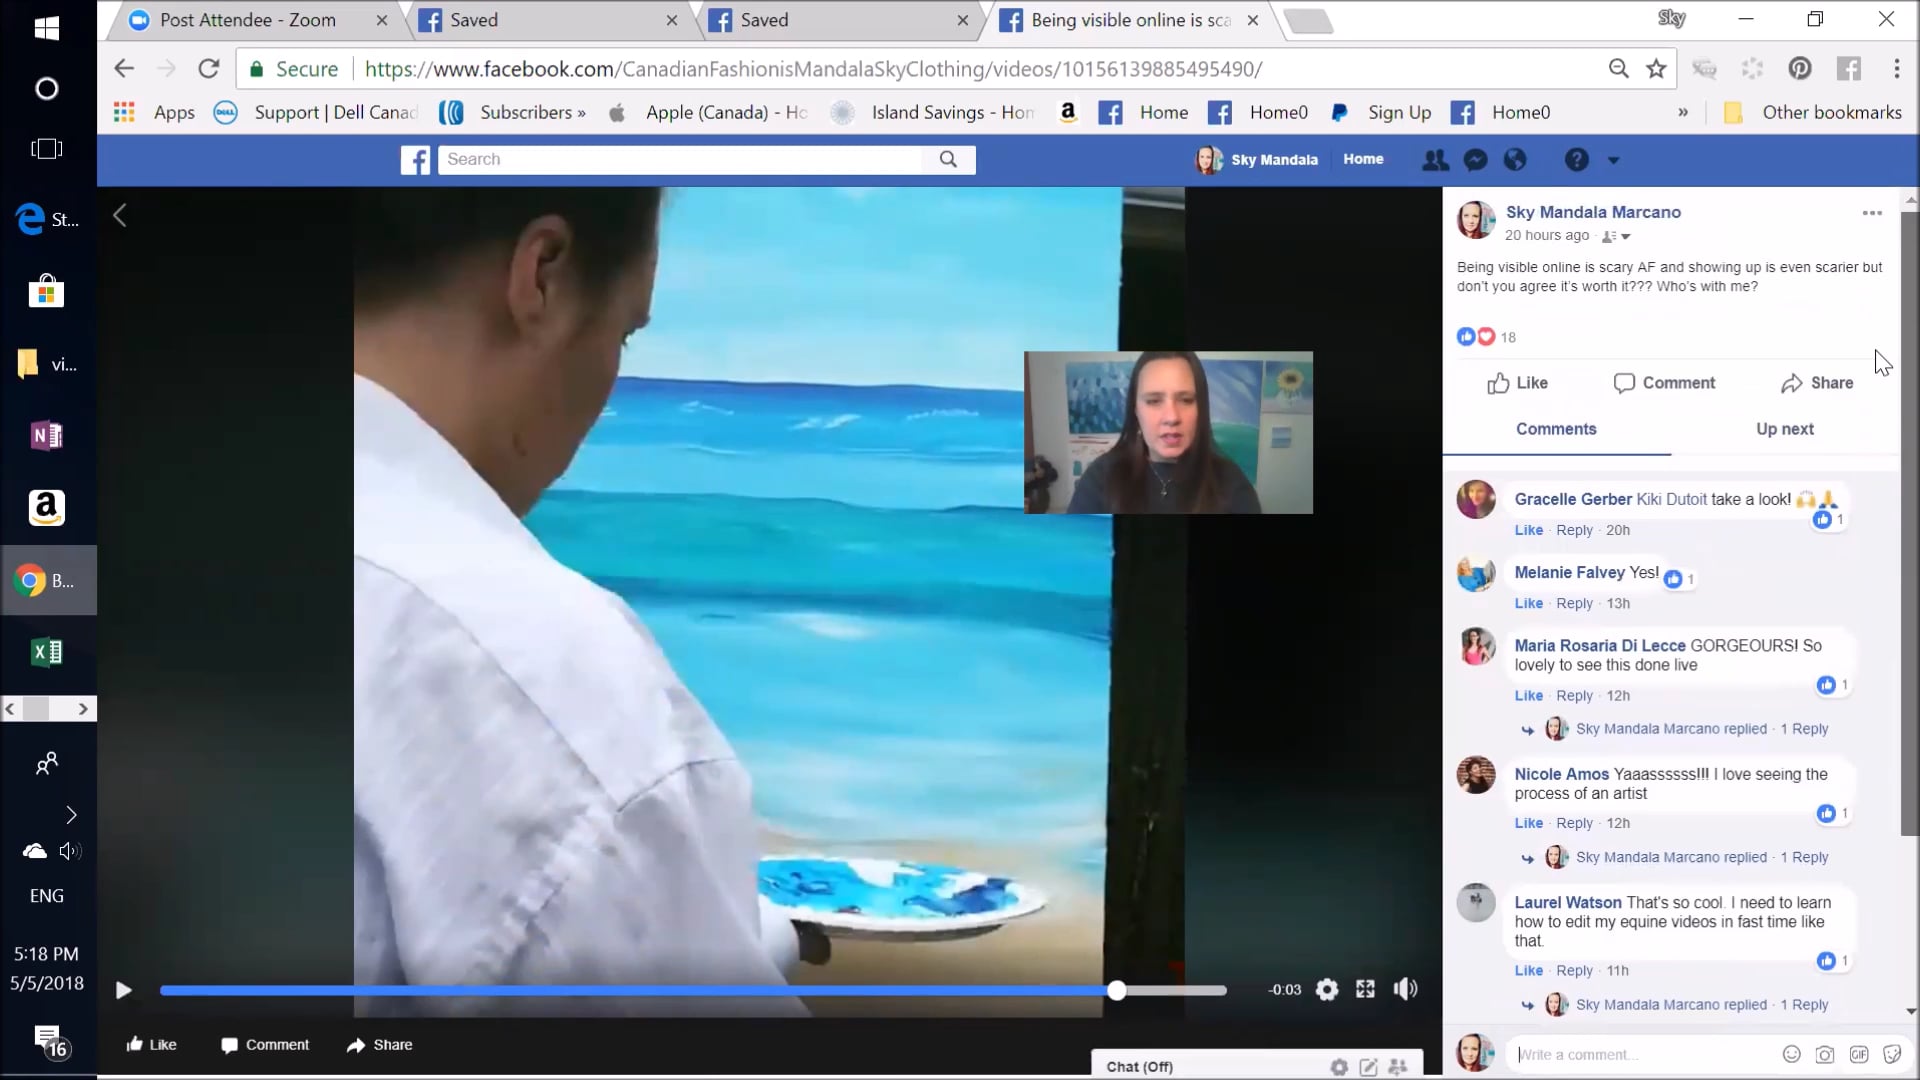Screen dimensions: 1920x1080
Task: Show more bookmarks chevron
Action: [1683, 113]
